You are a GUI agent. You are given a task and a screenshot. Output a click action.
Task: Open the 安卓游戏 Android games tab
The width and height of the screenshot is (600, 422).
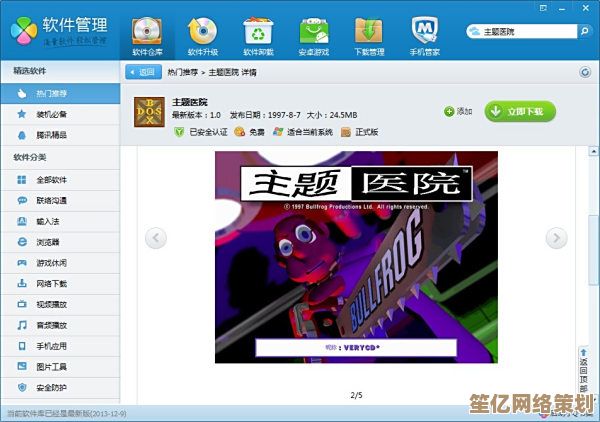(x=314, y=37)
